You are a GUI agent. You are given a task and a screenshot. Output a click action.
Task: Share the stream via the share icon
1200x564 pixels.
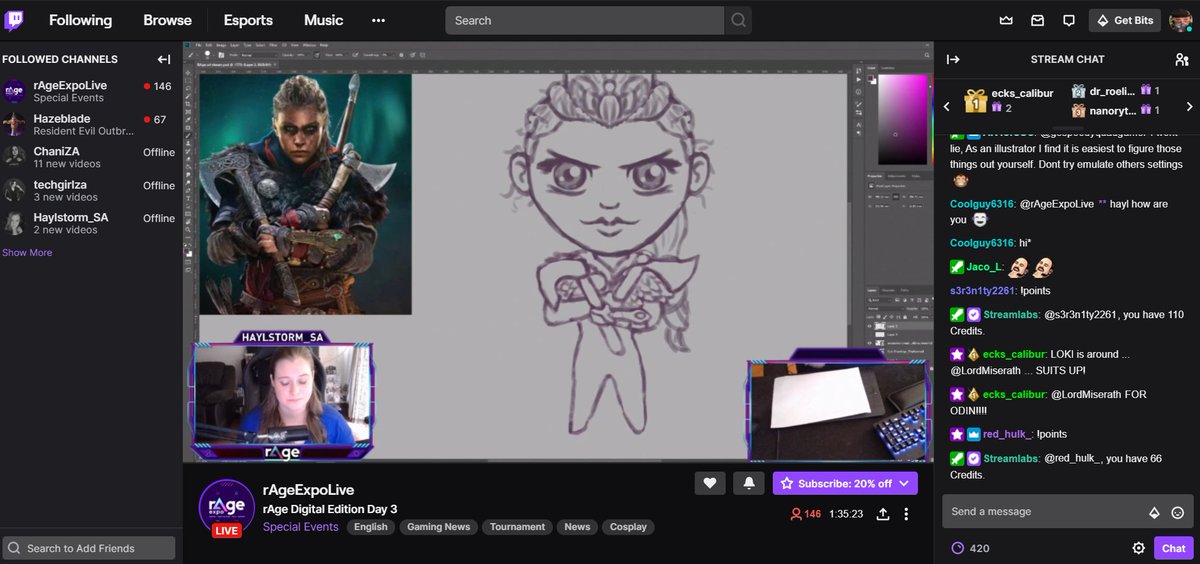tap(883, 514)
